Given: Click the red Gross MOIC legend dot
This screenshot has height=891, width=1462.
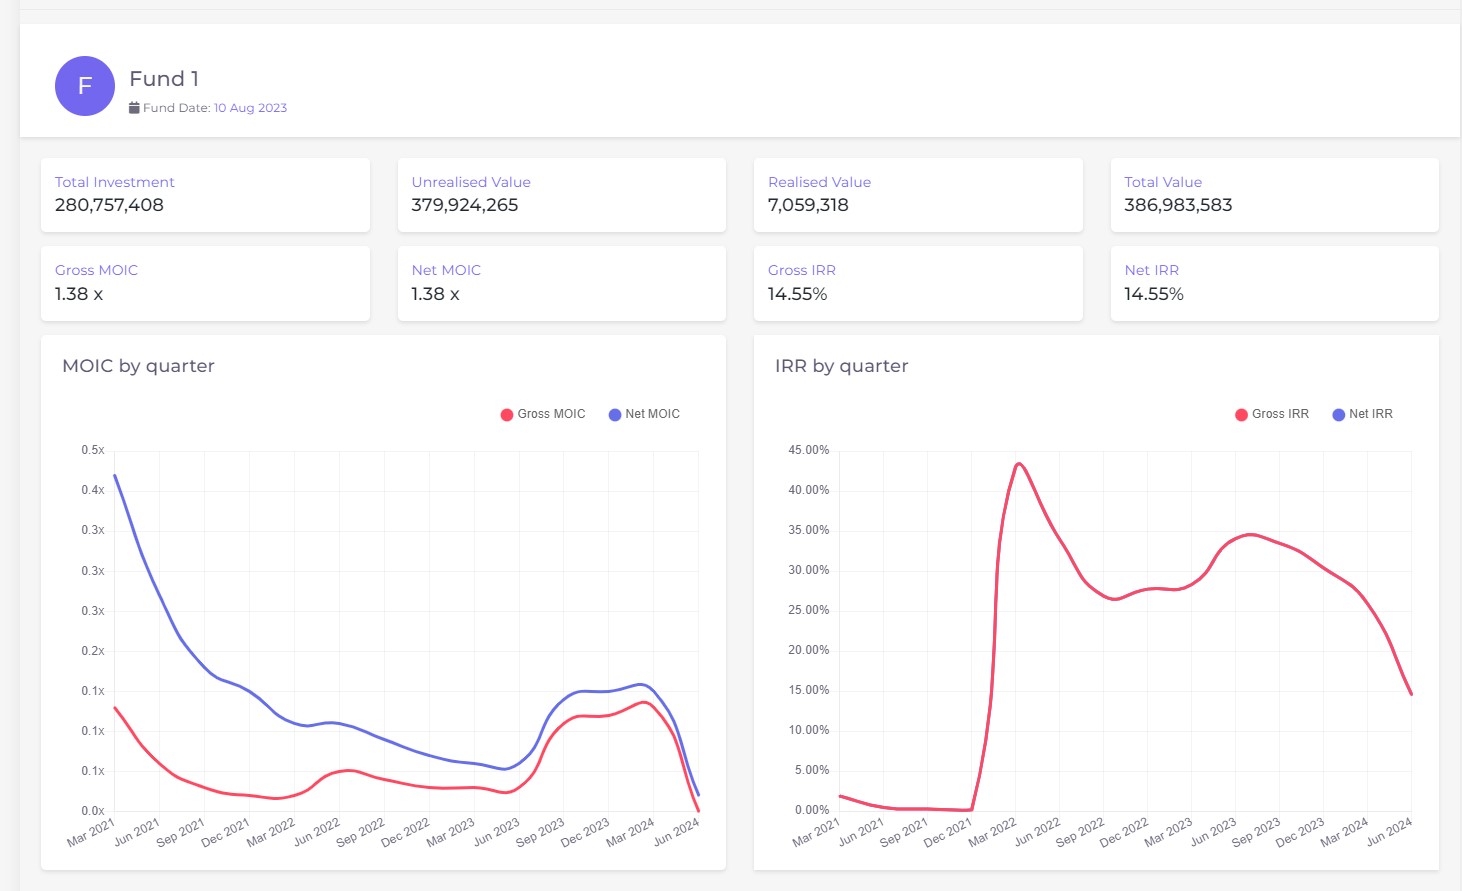Looking at the screenshot, I should (507, 415).
